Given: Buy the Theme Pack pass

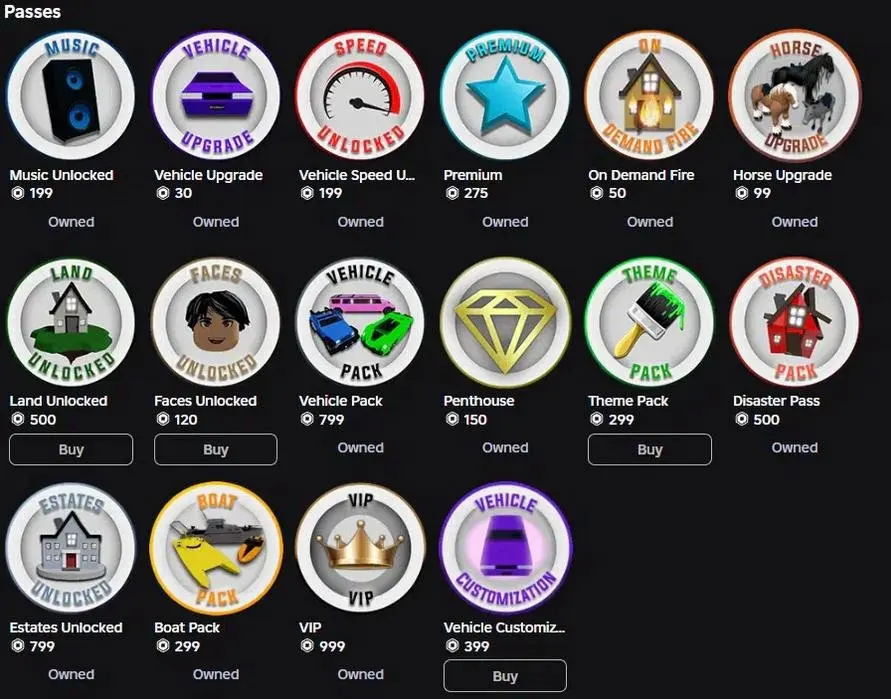Looking at the screenshot, I should coord(649,450).
